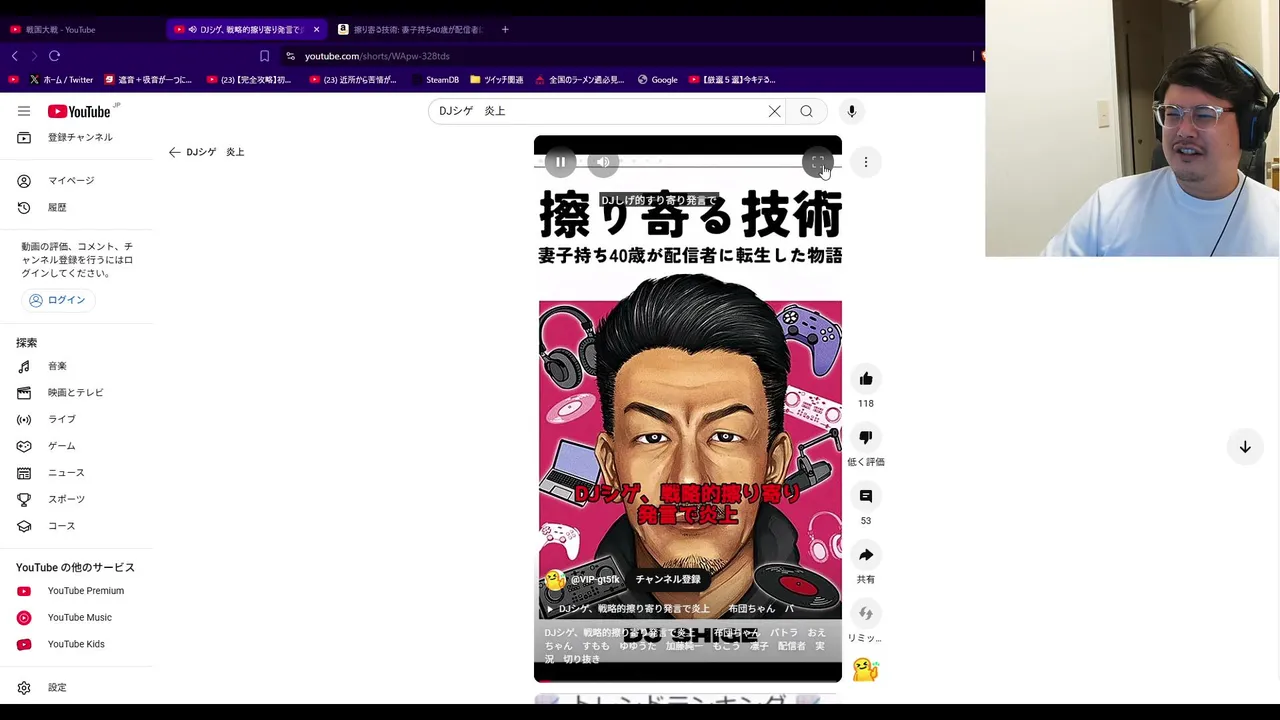Screen dimensions: 1280x720
Task: Open the 【厳選5選】今キテる bookmark
Action: 732,80
